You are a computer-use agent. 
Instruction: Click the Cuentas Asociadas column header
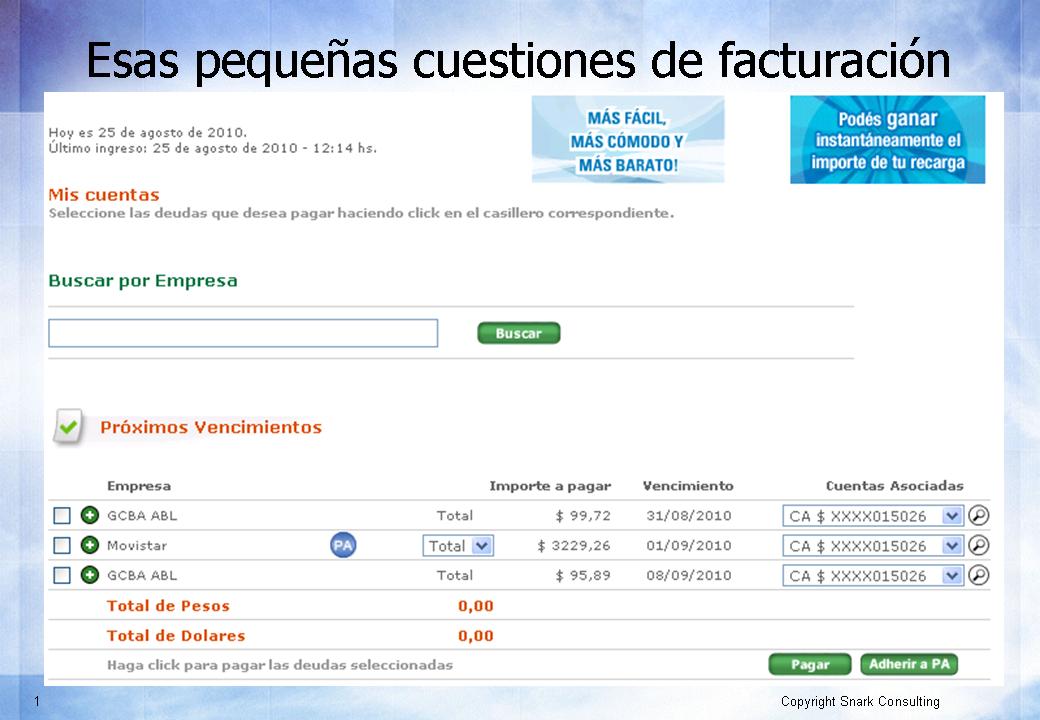895,486
